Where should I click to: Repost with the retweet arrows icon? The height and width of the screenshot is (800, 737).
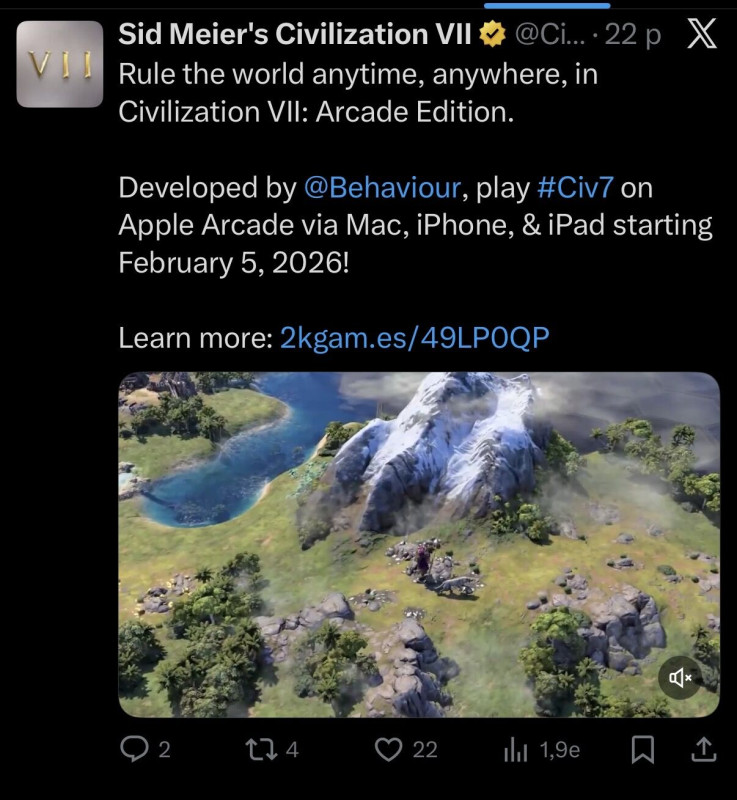[261, 749]
